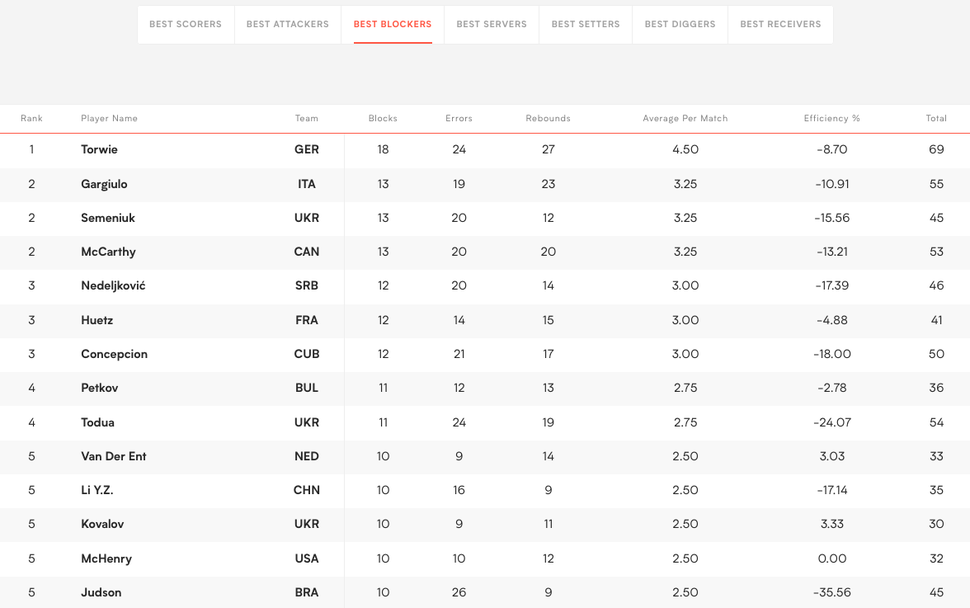The height and width of the screenshot is (608, 970).
Task: Open the Best Diggers tab
Action: point(680,24)
